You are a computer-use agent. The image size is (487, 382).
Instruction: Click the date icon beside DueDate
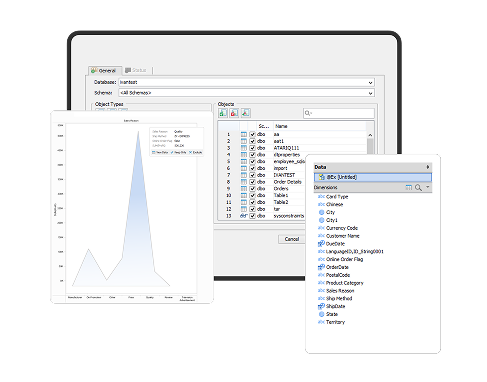321,244
